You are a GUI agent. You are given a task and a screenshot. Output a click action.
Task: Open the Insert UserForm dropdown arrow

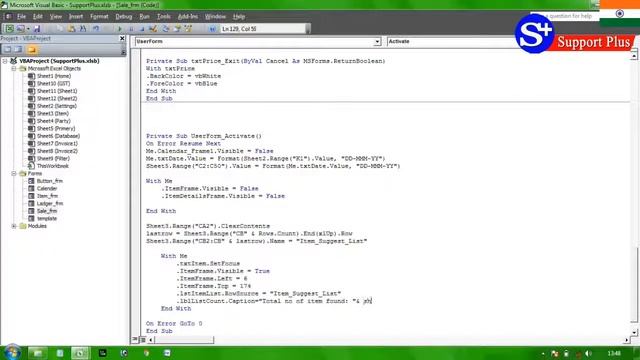click(x=28, y=29)
